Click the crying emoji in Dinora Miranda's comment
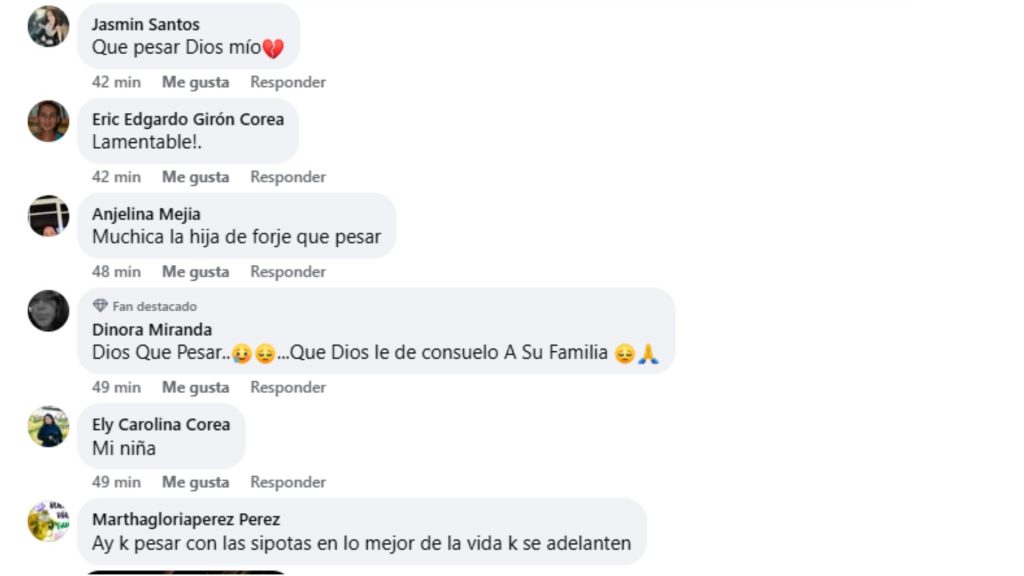1024x576 pixels. pos(240,354)
